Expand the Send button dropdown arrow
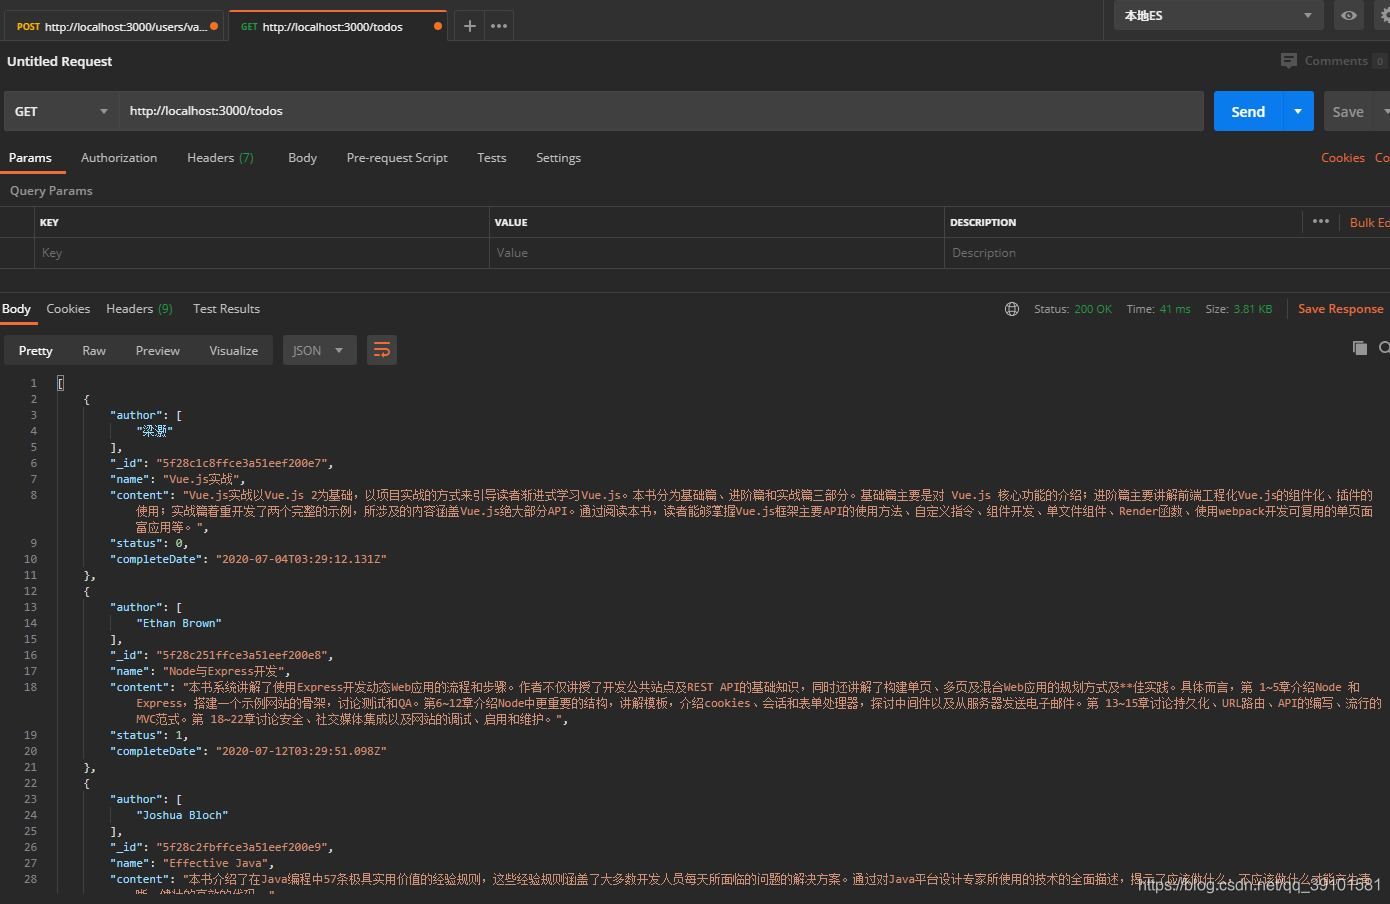1390x904 pixels. (1298, 111)
